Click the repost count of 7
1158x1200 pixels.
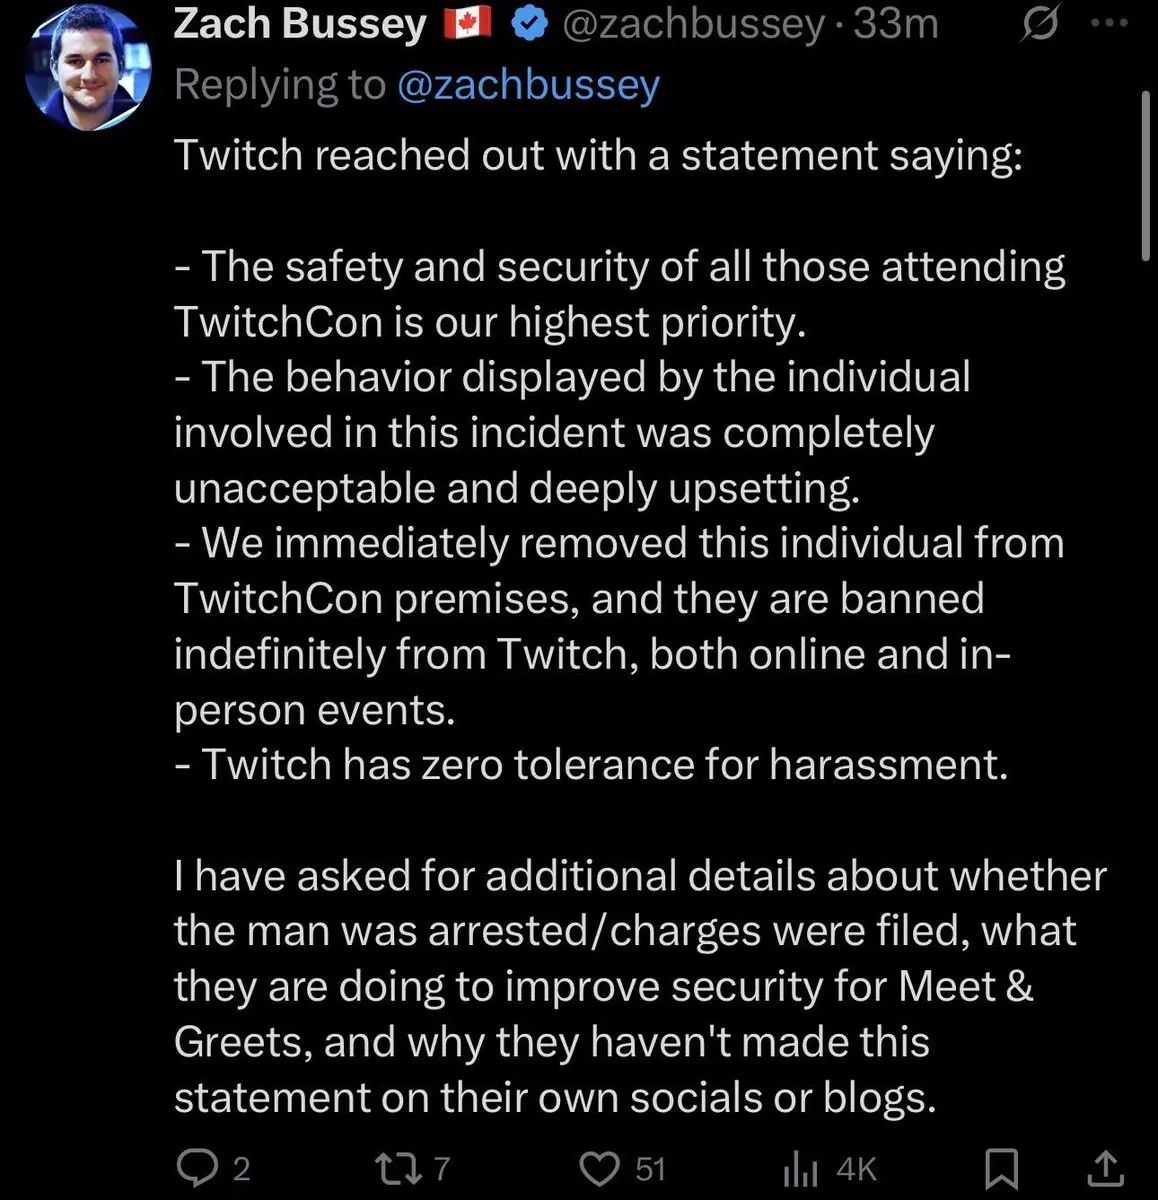tap(442, 1168)
